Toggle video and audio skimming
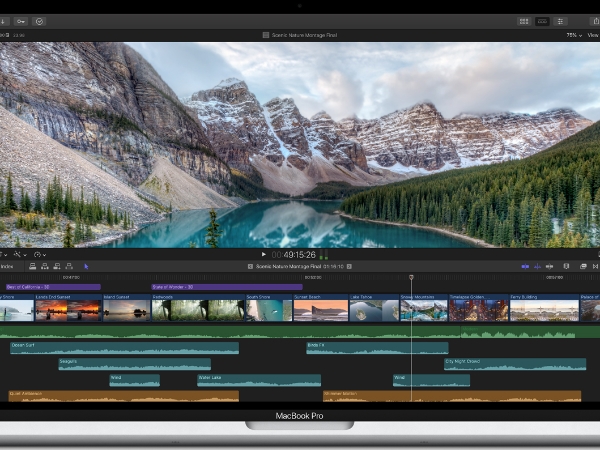The image size is (600, 450). (x=525, y=266)
